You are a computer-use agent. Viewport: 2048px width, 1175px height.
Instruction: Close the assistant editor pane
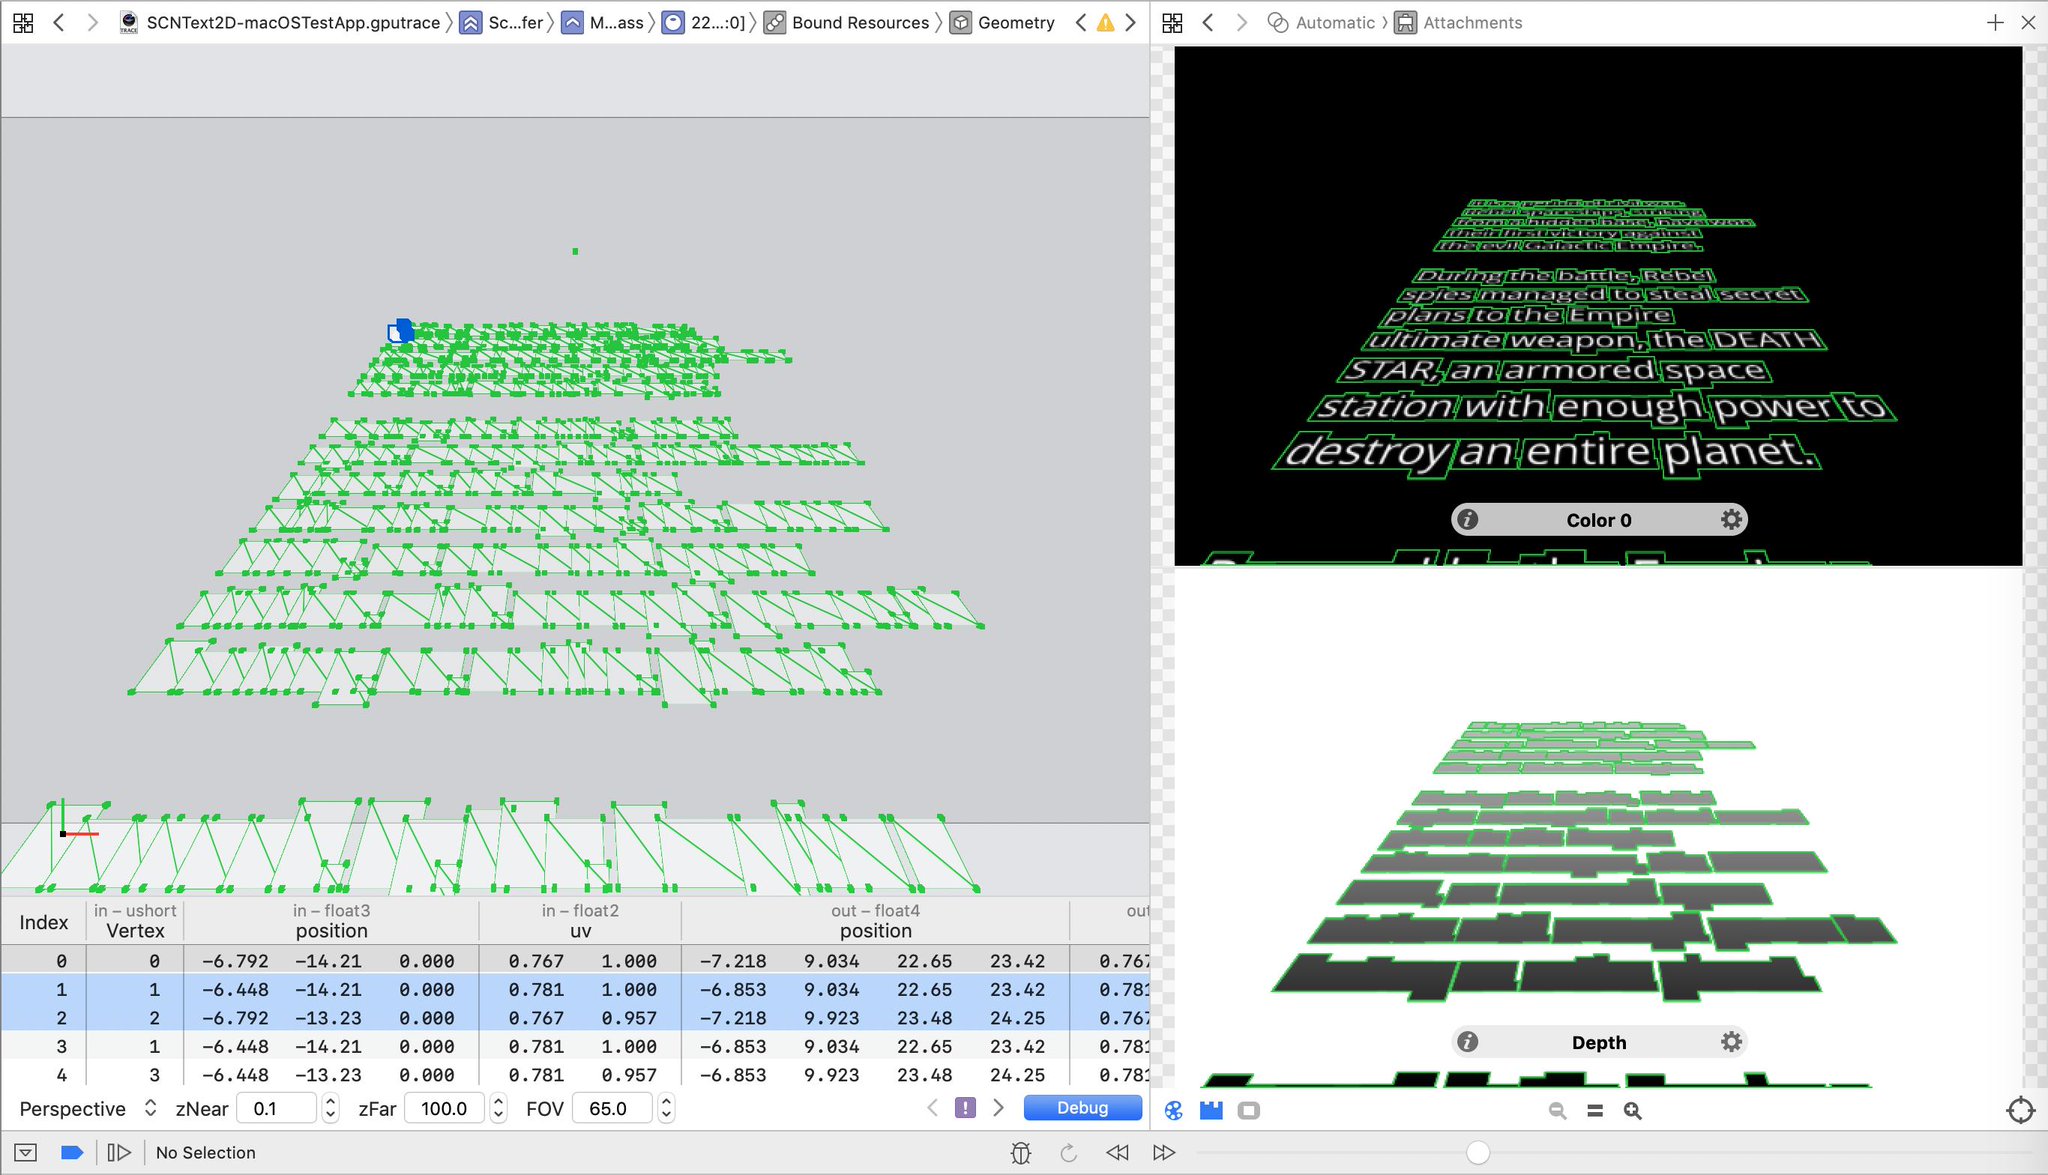coord(2028,22)
